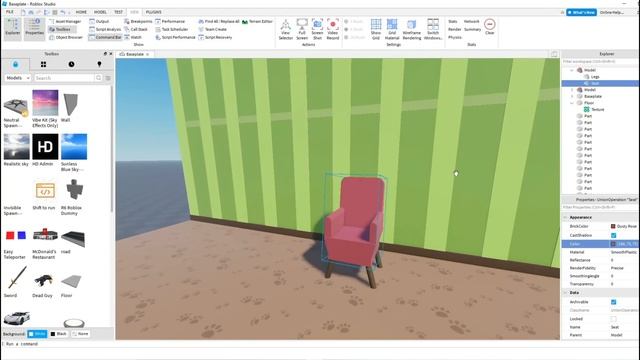Screen dimensions: 640x360
Task: Open the Task Scheduler
Action: 171,29
